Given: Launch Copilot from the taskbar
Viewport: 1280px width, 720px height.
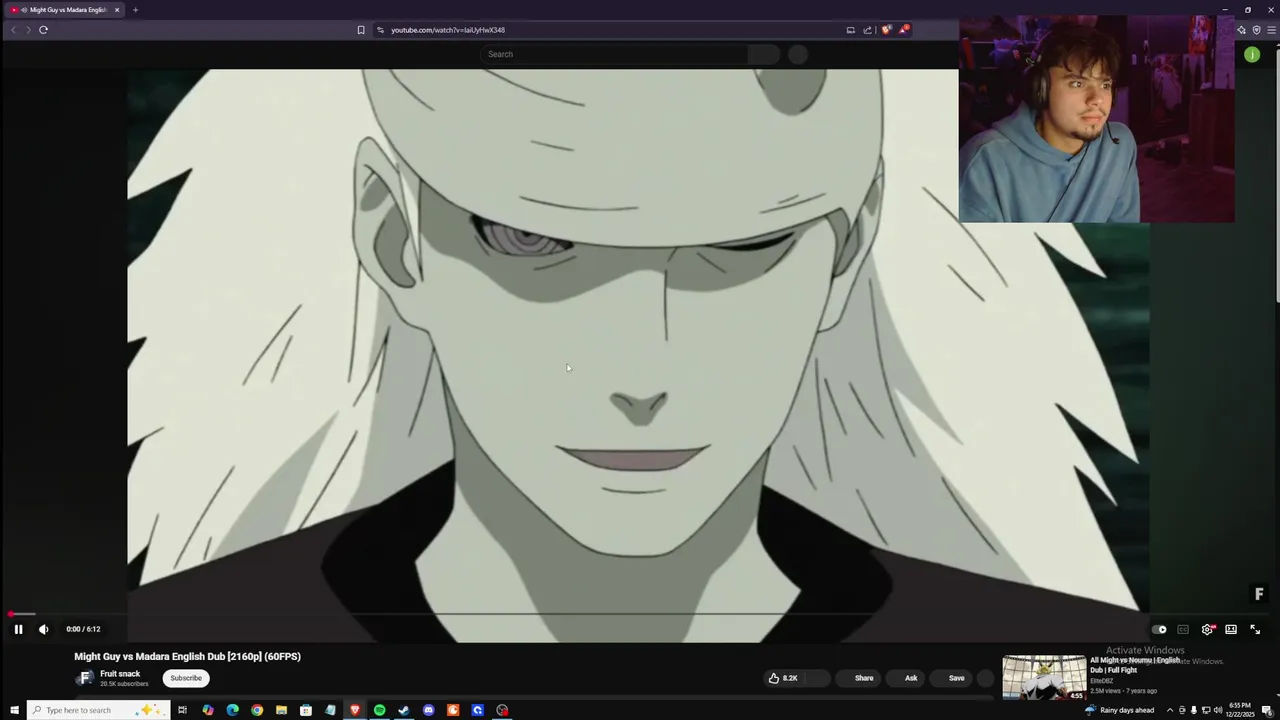Looking at the screenshot, I should tap(208, 710).
